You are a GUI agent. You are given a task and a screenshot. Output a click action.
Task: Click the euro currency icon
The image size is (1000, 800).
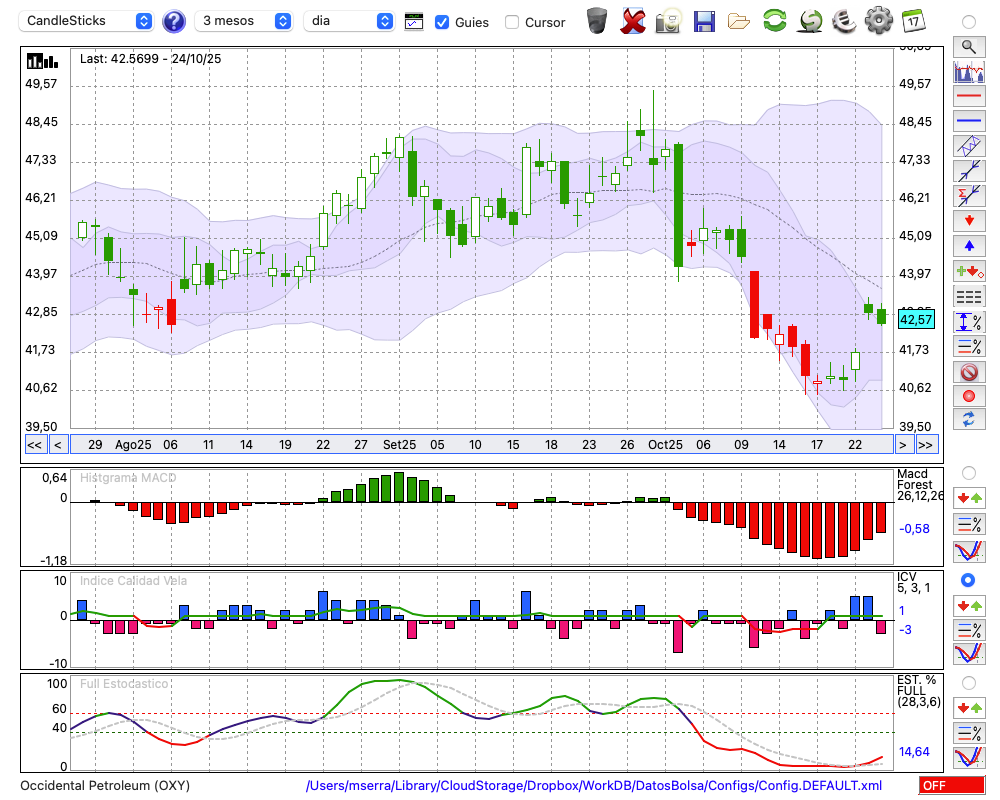pyautogui.click(x=845, y=20)
